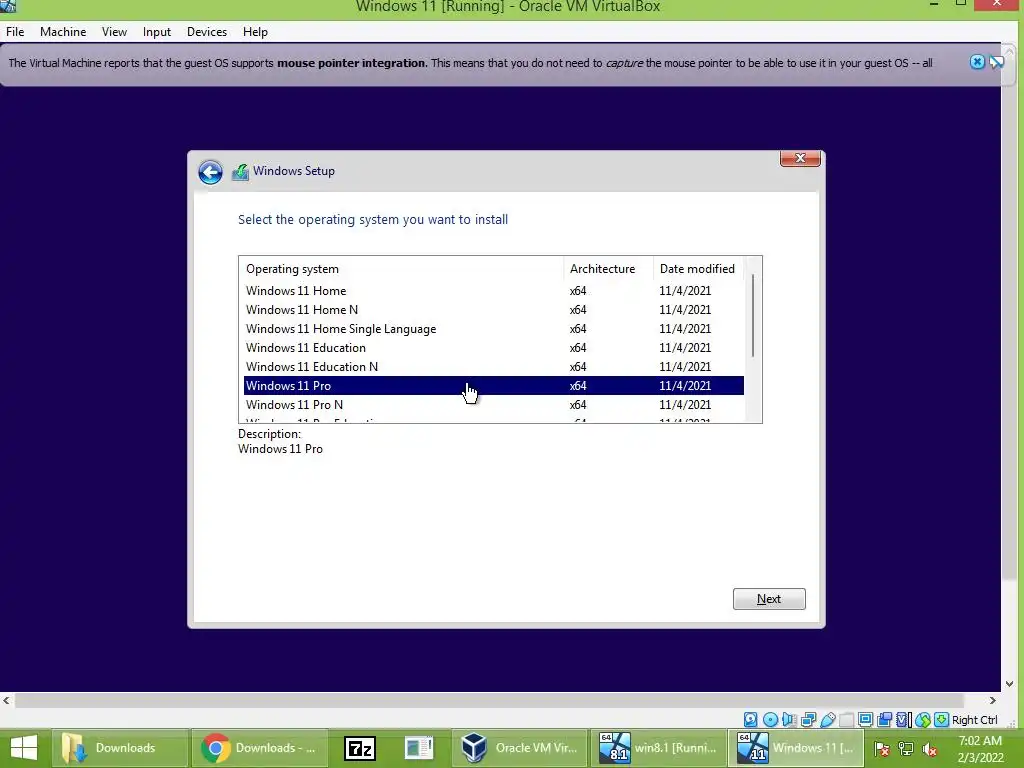The width and height of the screenshot is (1024, 768).
Task: Click the shared folders status icon
Action: (846, 719)
